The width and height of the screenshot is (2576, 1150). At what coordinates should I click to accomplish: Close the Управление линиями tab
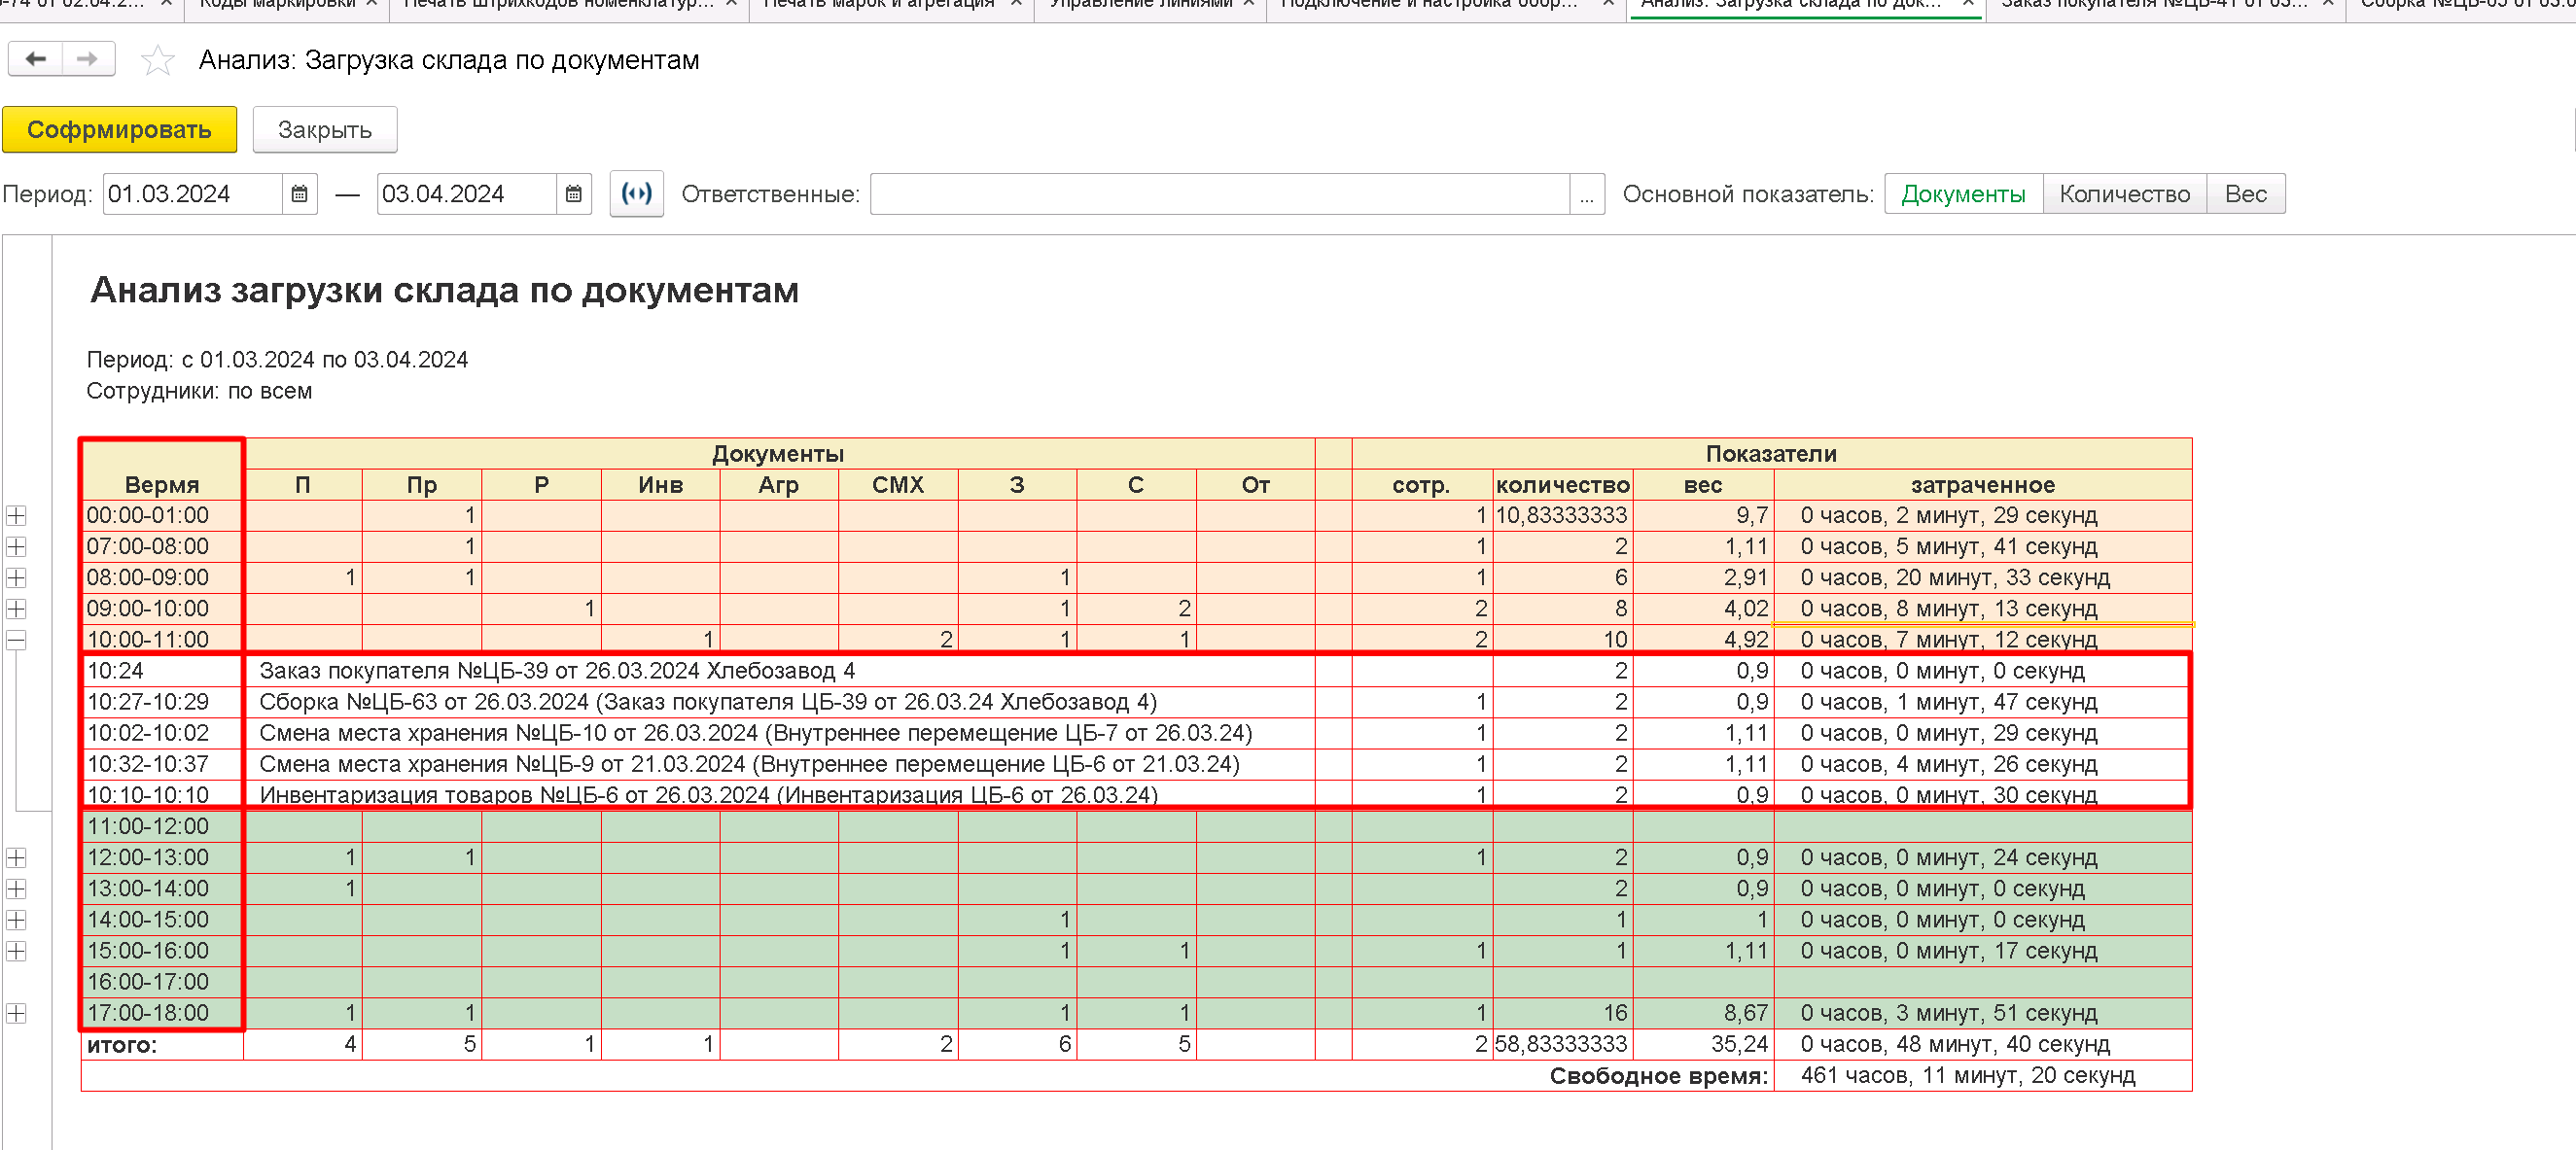(x=1248, y=4)
